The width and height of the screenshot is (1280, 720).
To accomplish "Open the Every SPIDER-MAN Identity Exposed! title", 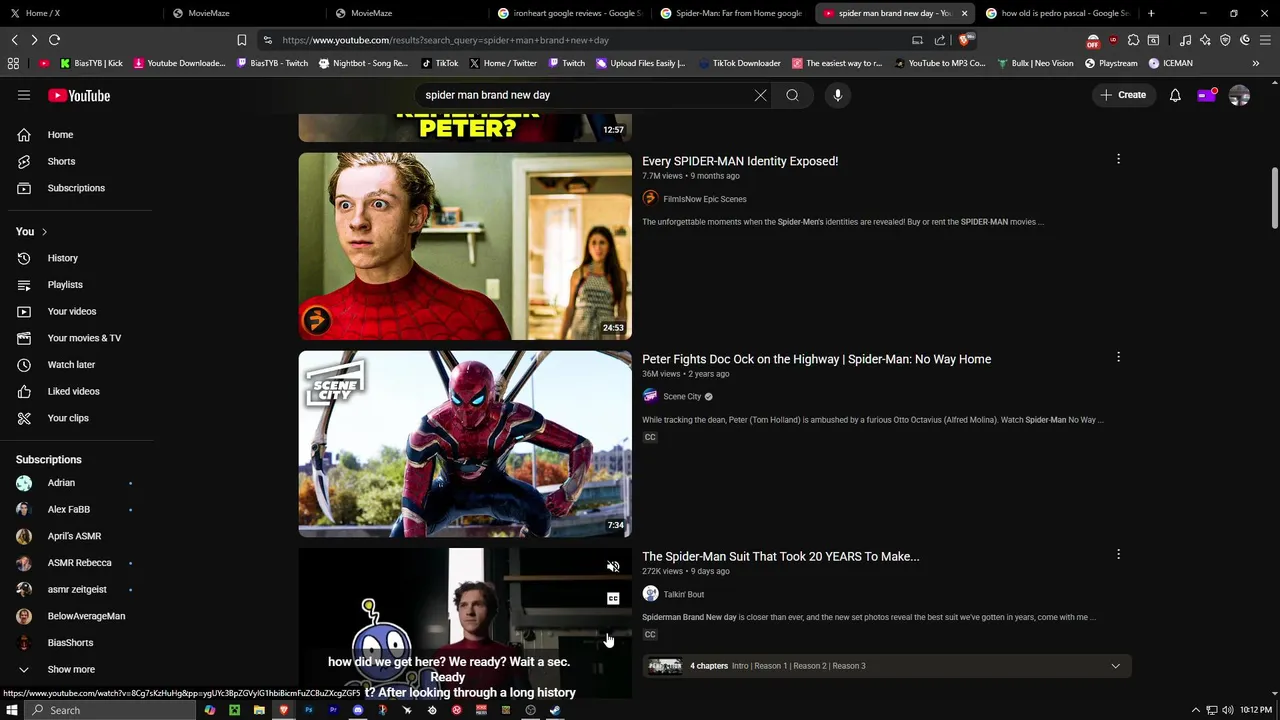I will [x=740, y=161].
